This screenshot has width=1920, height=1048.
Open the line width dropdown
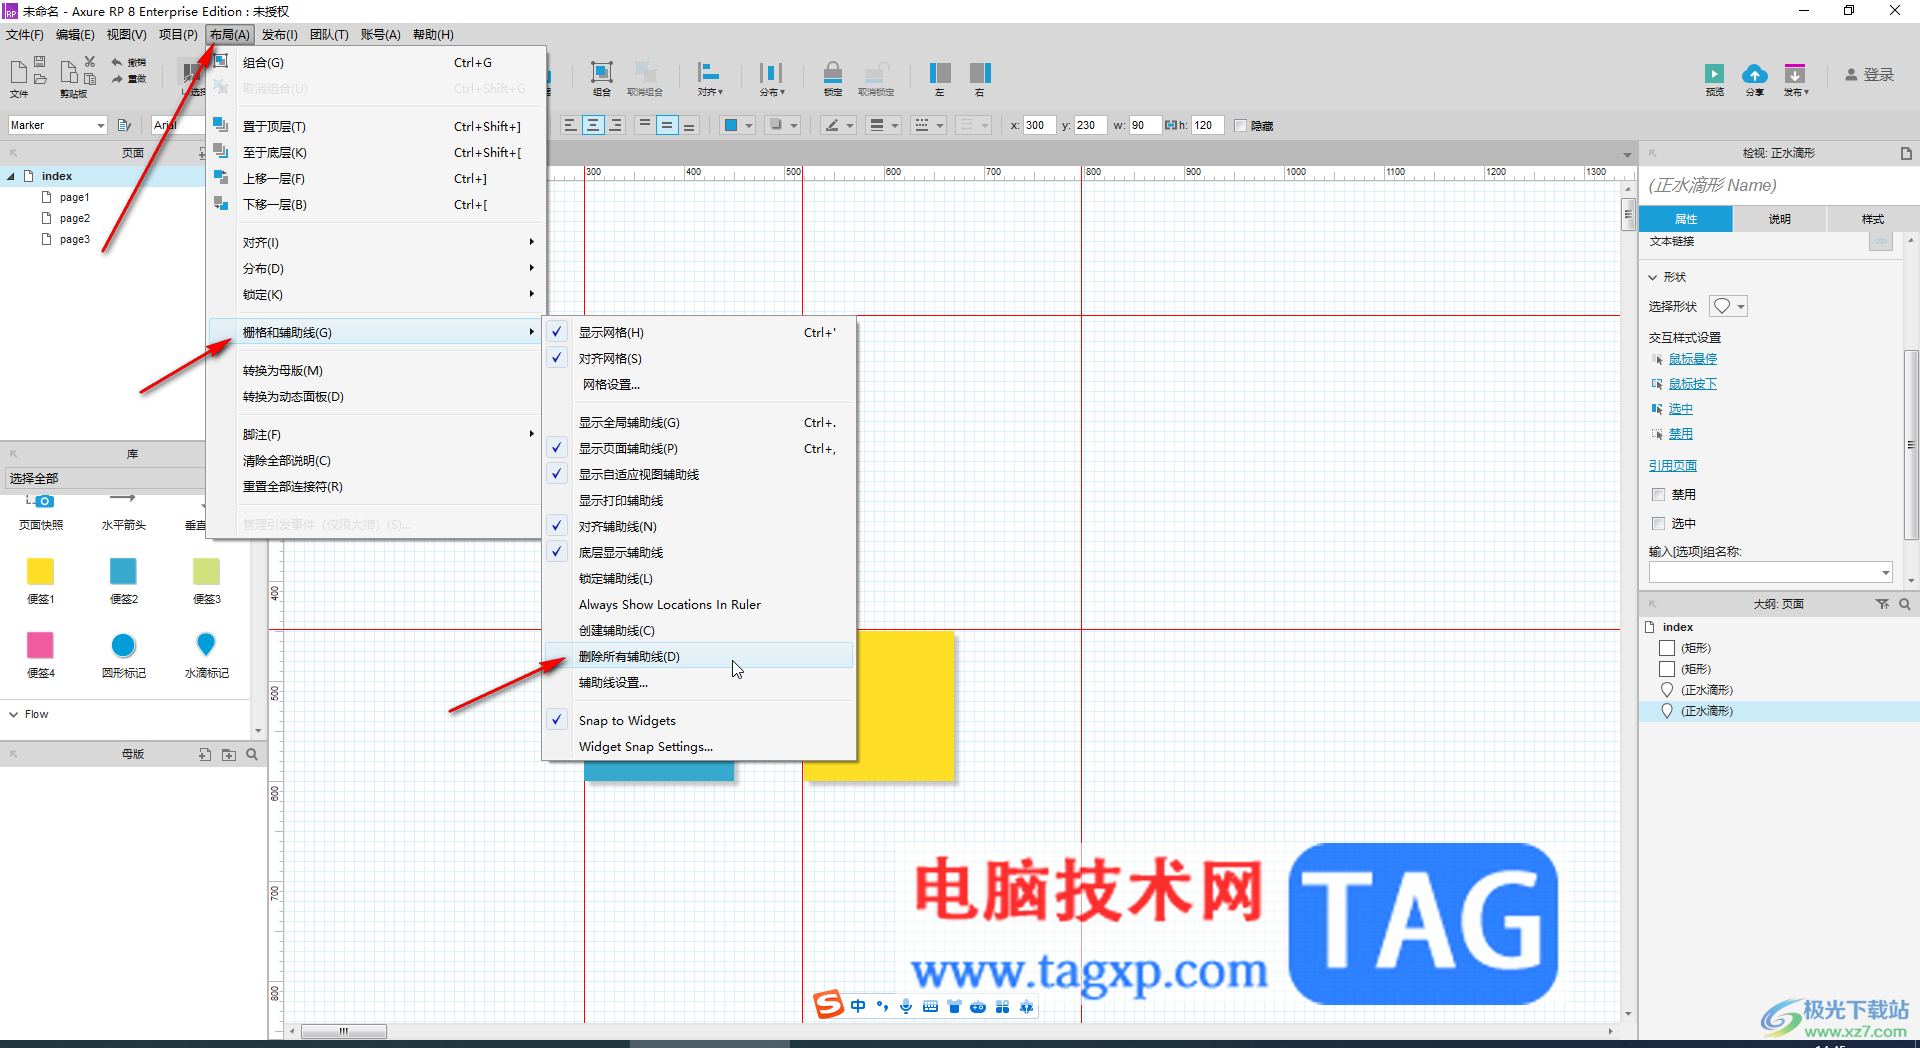895,125
